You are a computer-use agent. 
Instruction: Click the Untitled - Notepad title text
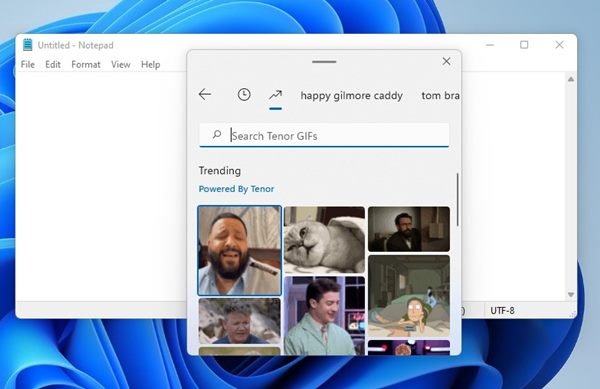coord(75,45)
